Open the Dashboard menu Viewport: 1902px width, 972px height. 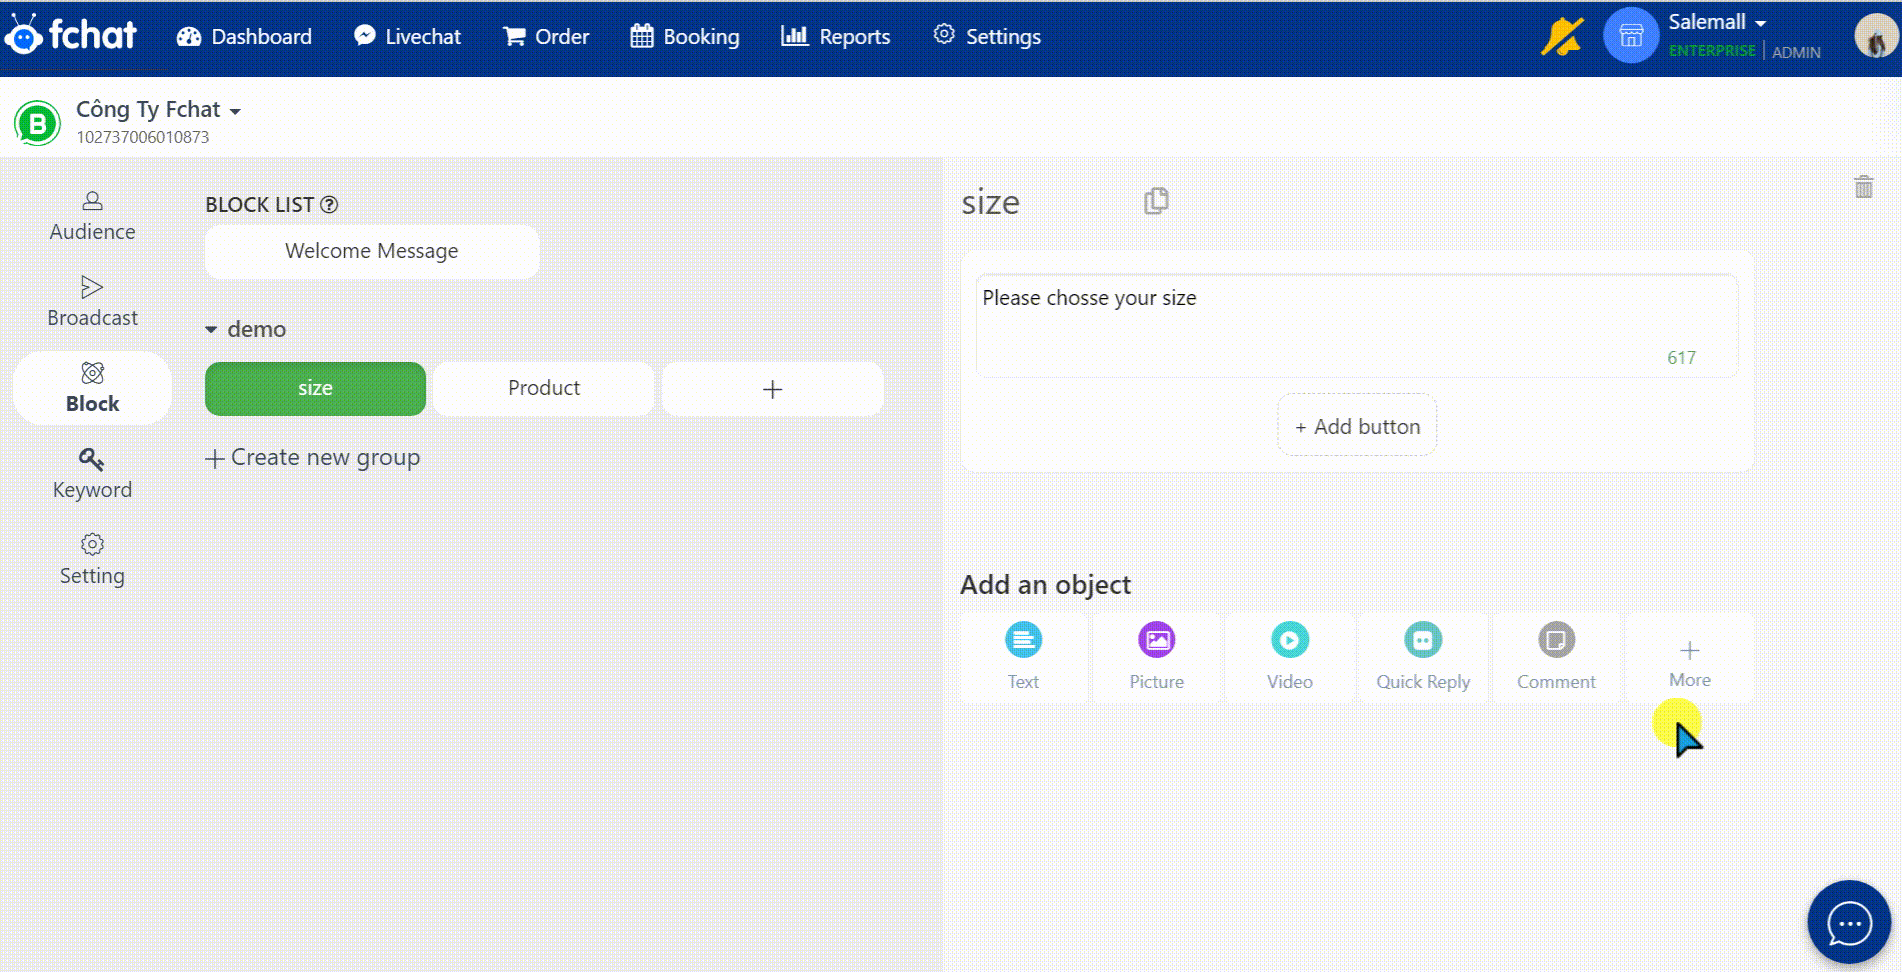pyautogui.click(x=244, y=37)
